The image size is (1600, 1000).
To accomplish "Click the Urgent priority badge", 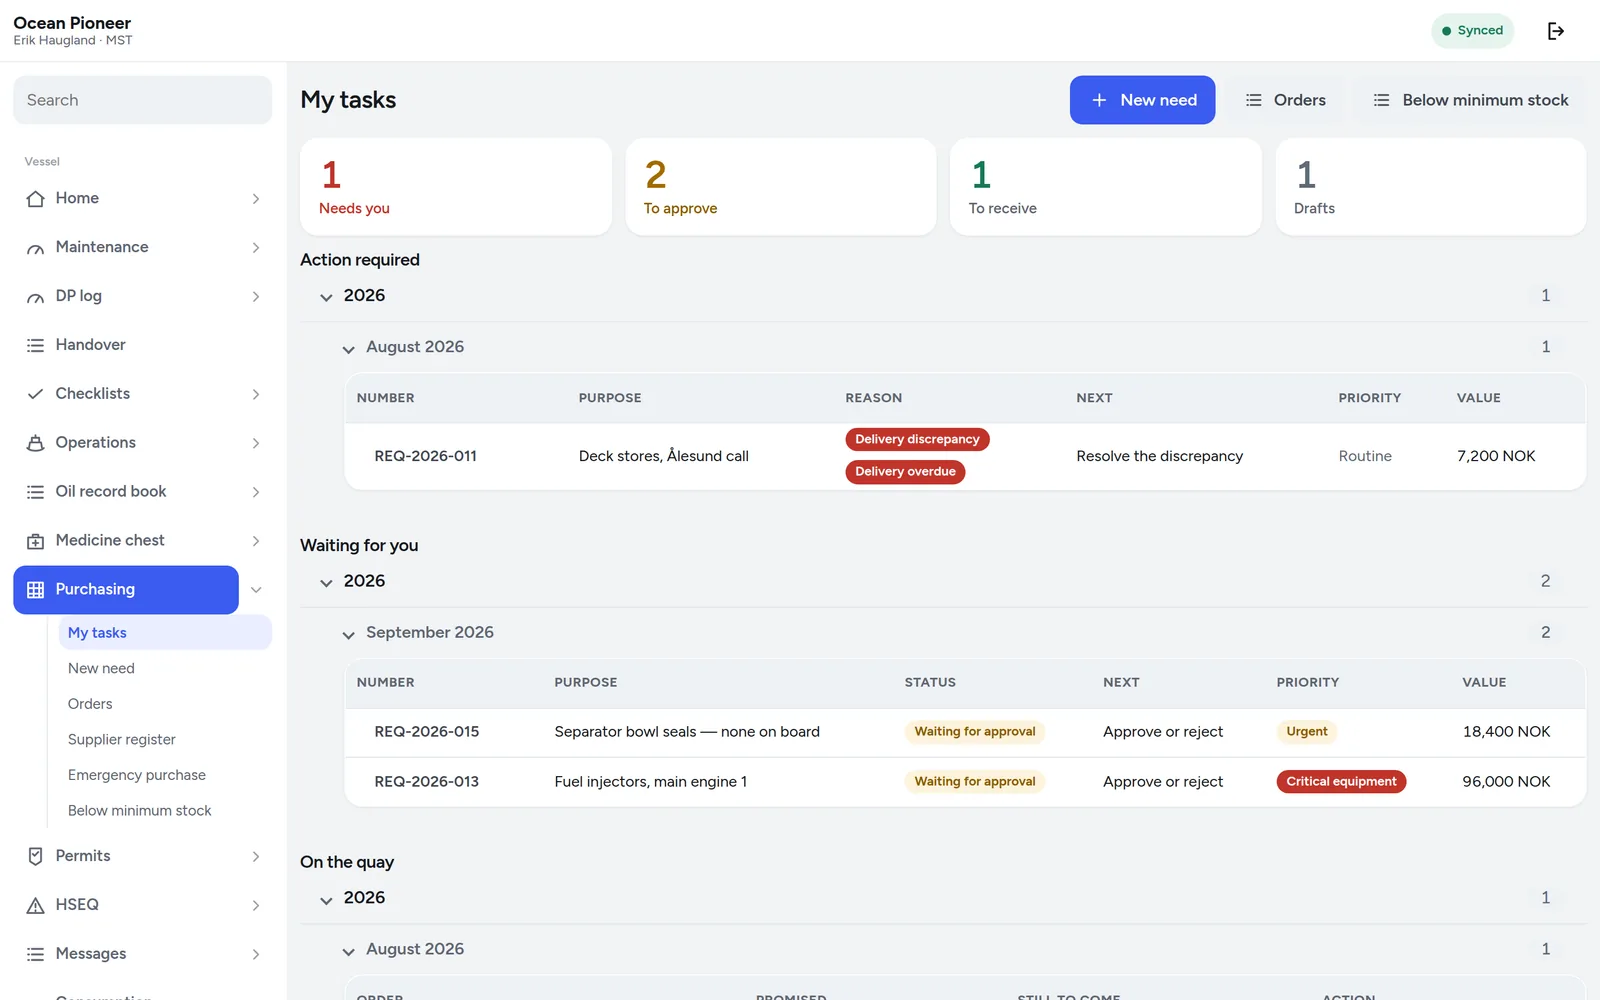I will (1307, 732).
